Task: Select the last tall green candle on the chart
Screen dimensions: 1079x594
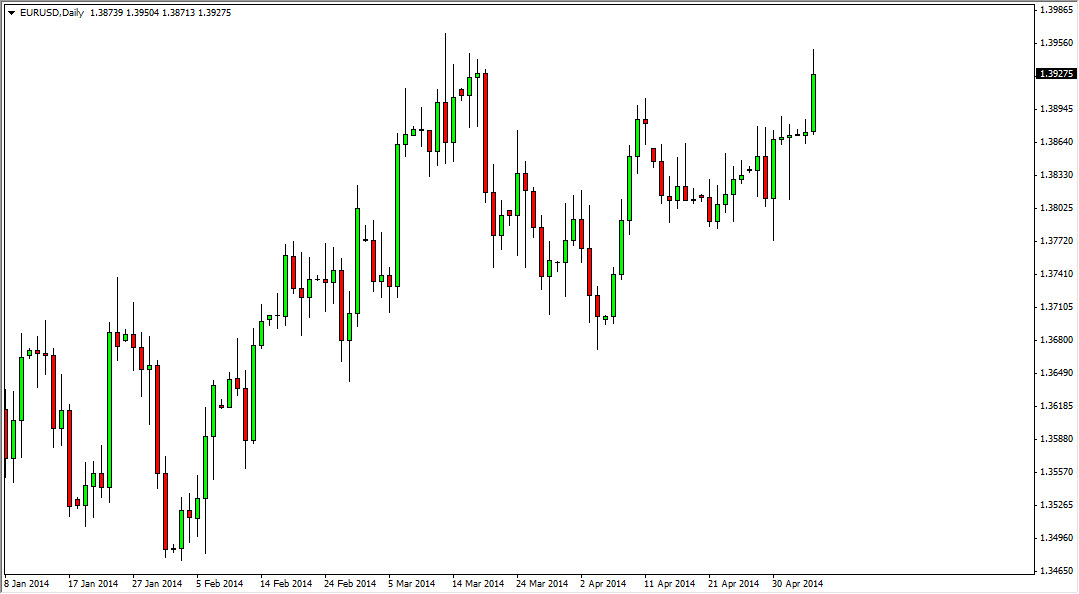Action: 813,103
